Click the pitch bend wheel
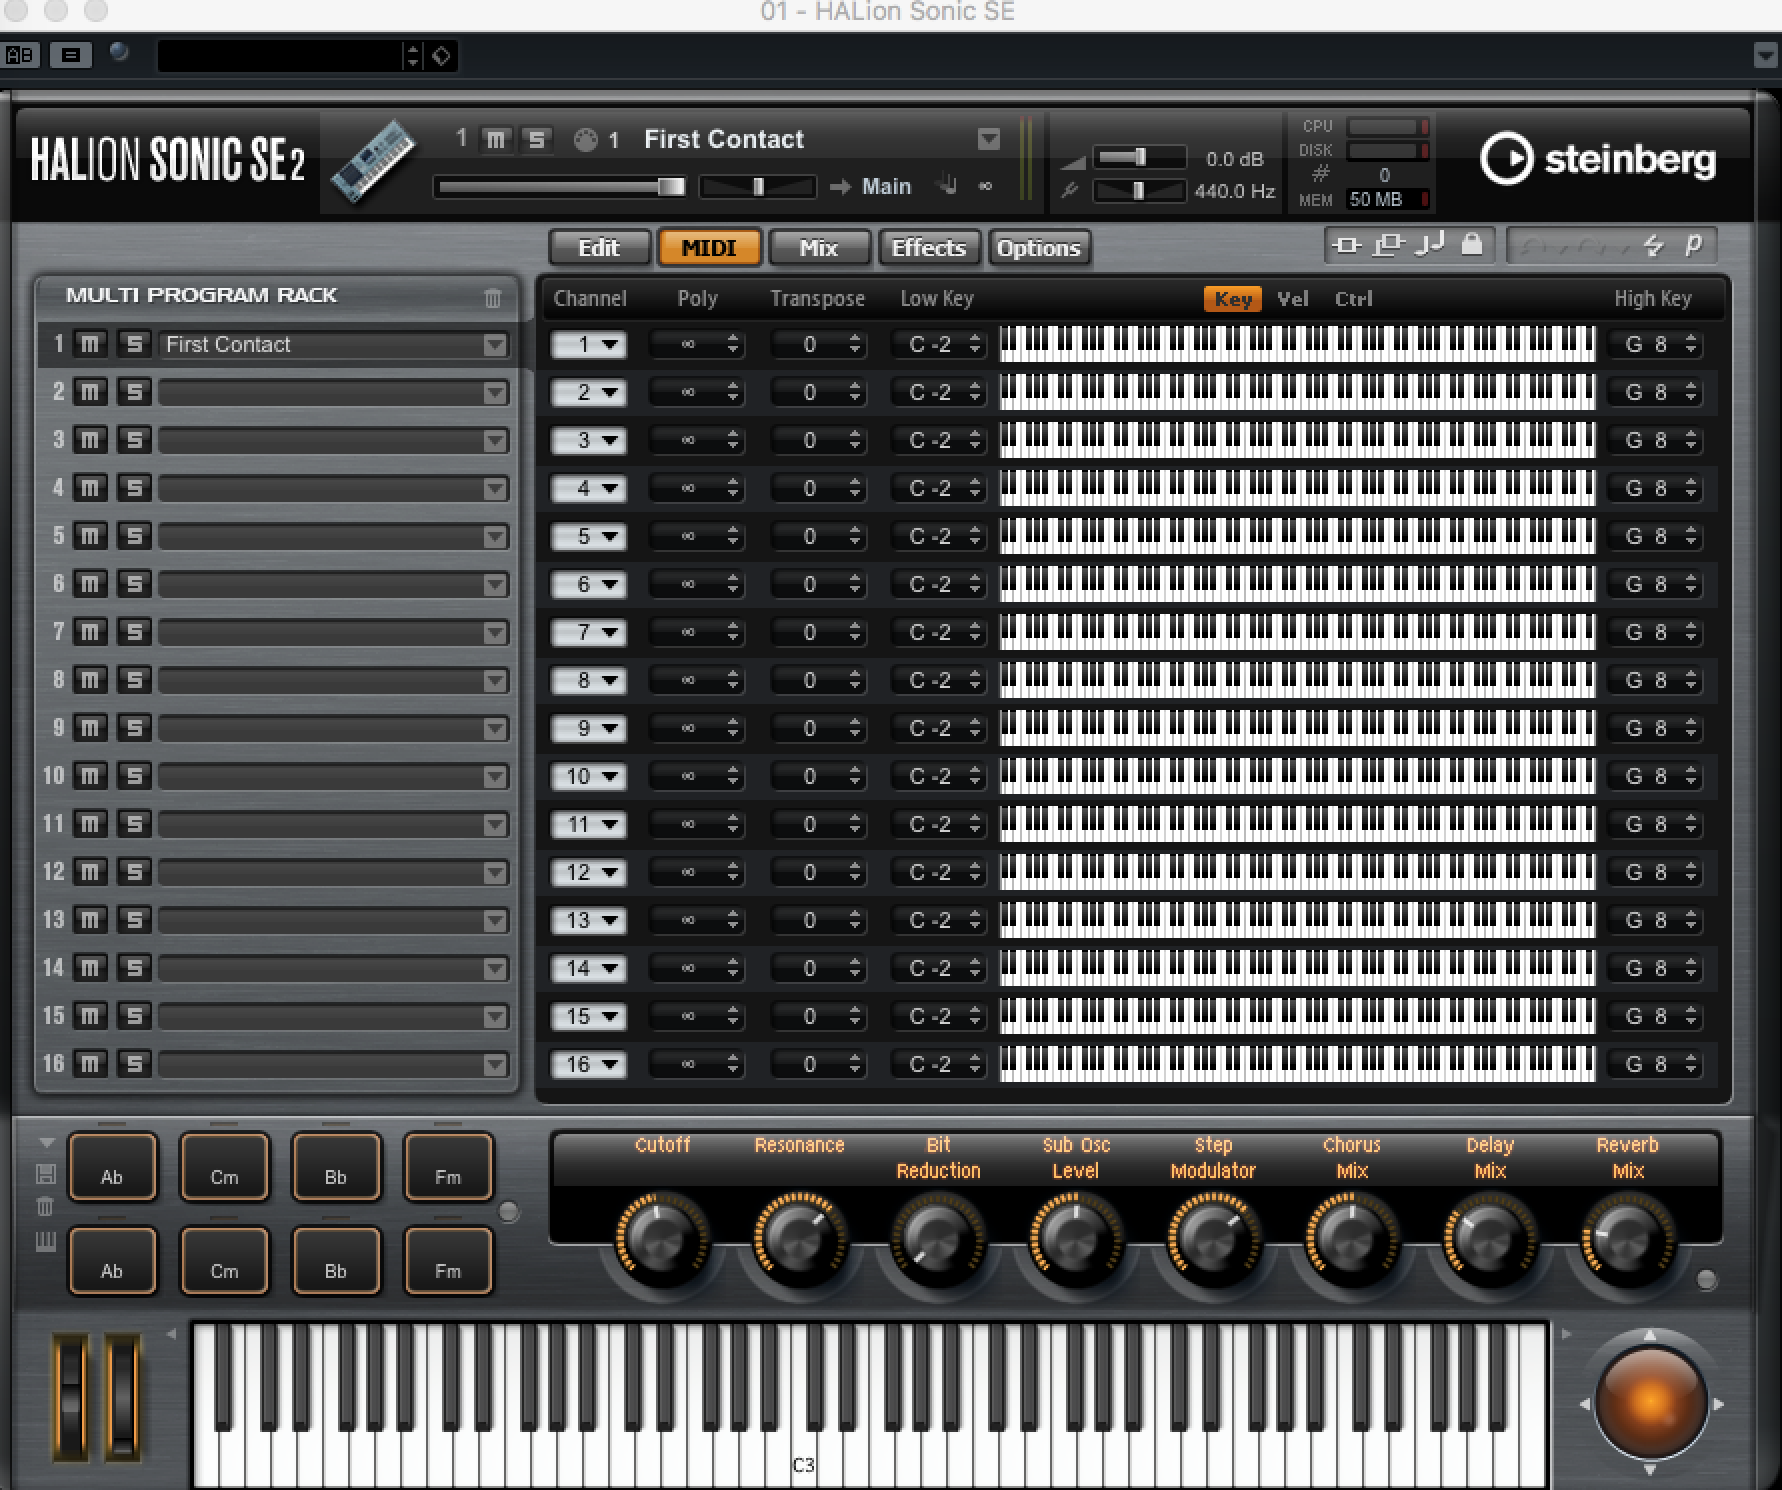Image resolution: width=1782 pixels, height=1490 pixels. [71, 1399]
